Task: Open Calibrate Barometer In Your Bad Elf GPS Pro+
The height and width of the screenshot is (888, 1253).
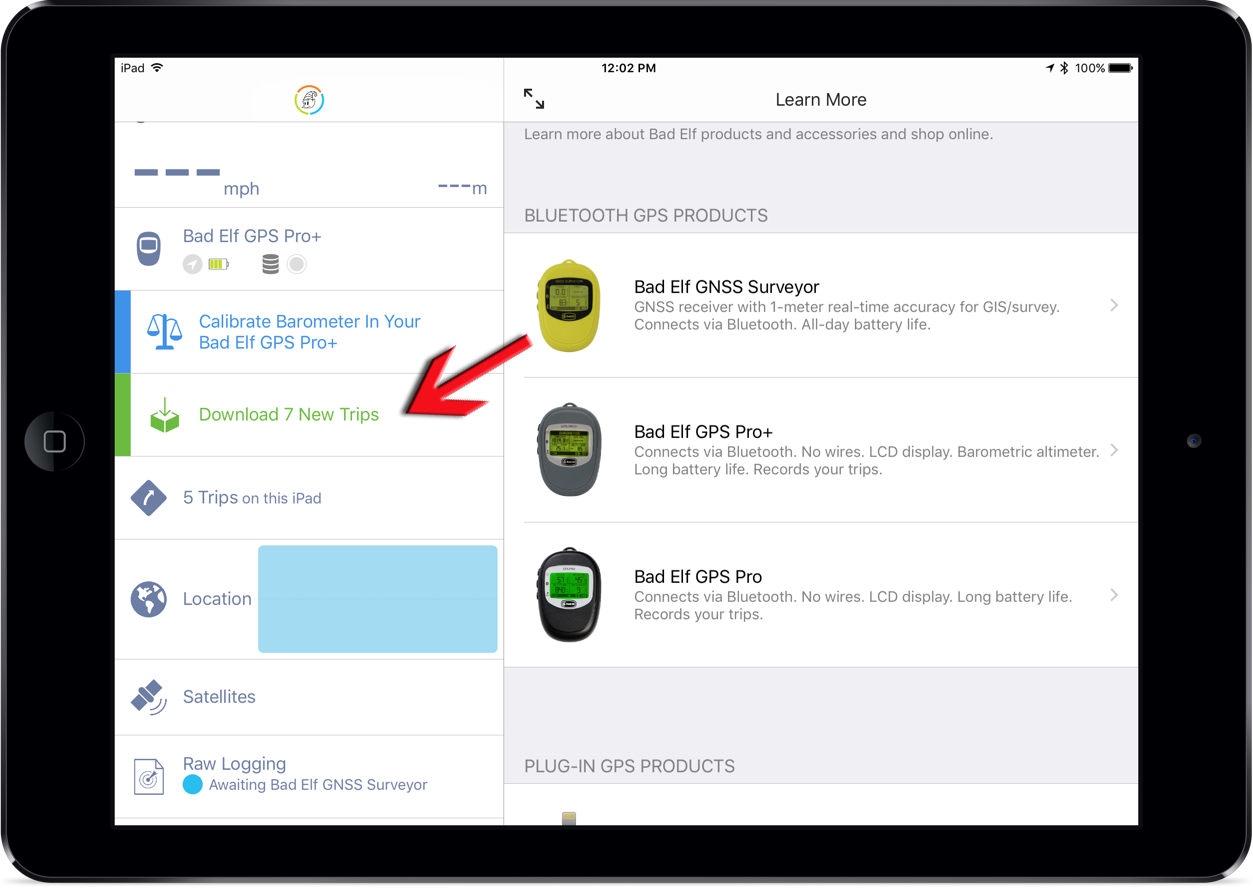Action: coord(310,332)
